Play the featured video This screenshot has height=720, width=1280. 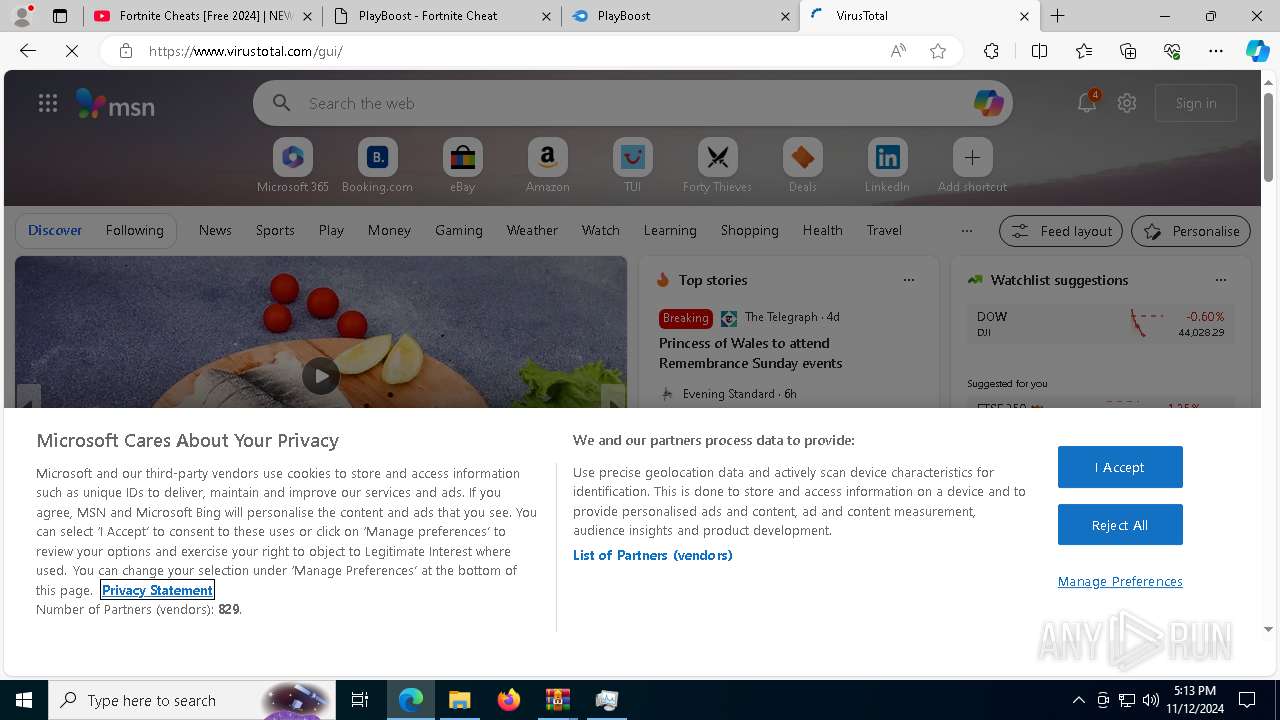point(321,376)
